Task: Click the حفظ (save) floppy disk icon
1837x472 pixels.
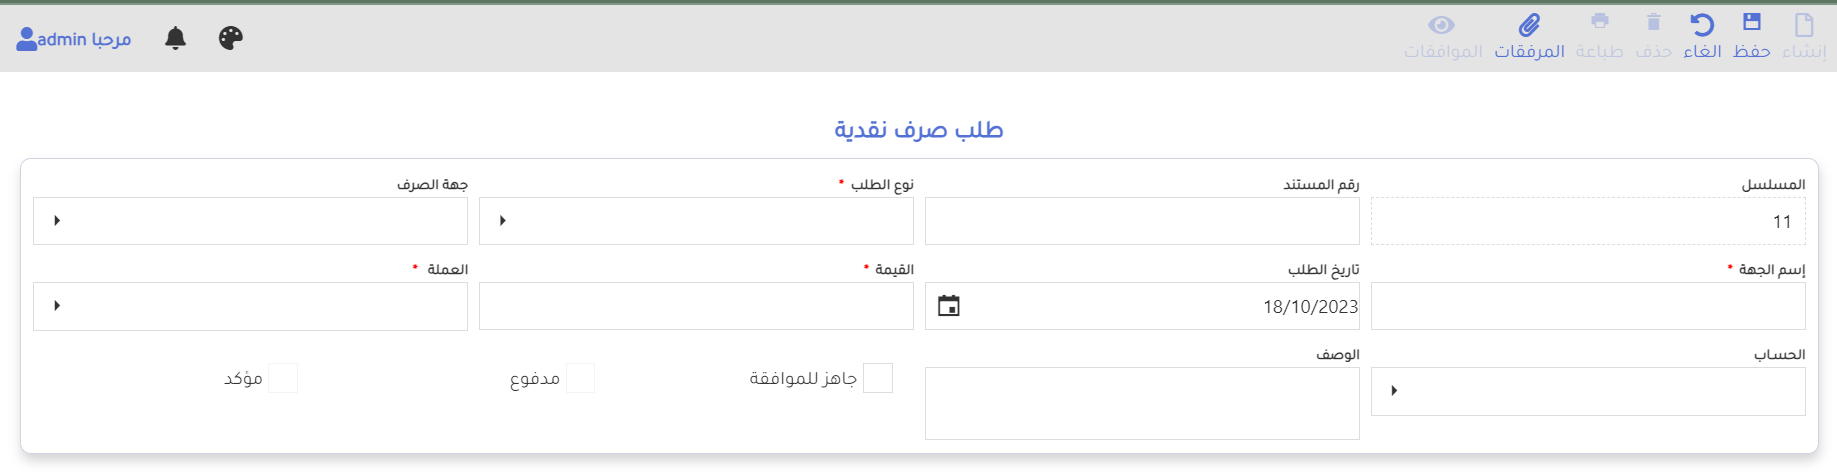Action: coord(1752,23)
